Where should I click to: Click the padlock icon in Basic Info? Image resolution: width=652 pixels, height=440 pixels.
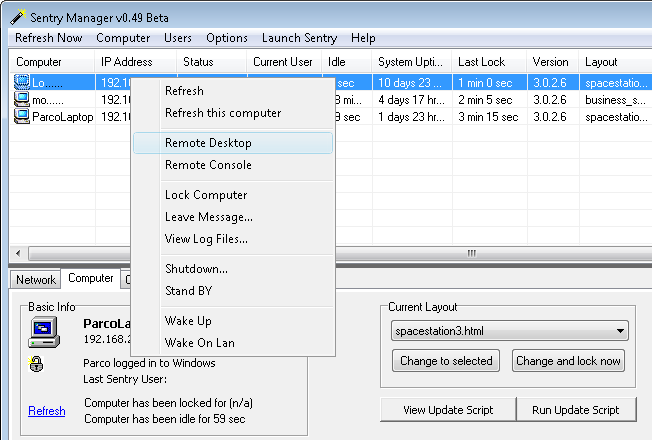(x=38, y=364)
